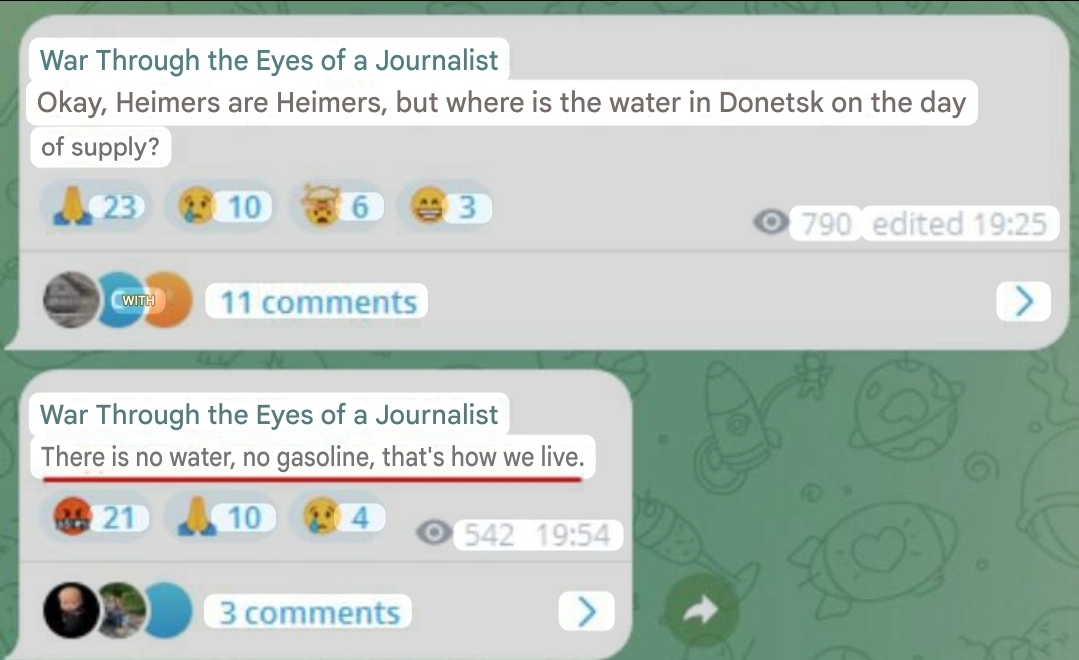Expand comments with the second post's chevron
The width and height of the screenshot is (1079, 660).
coord(586,611)
